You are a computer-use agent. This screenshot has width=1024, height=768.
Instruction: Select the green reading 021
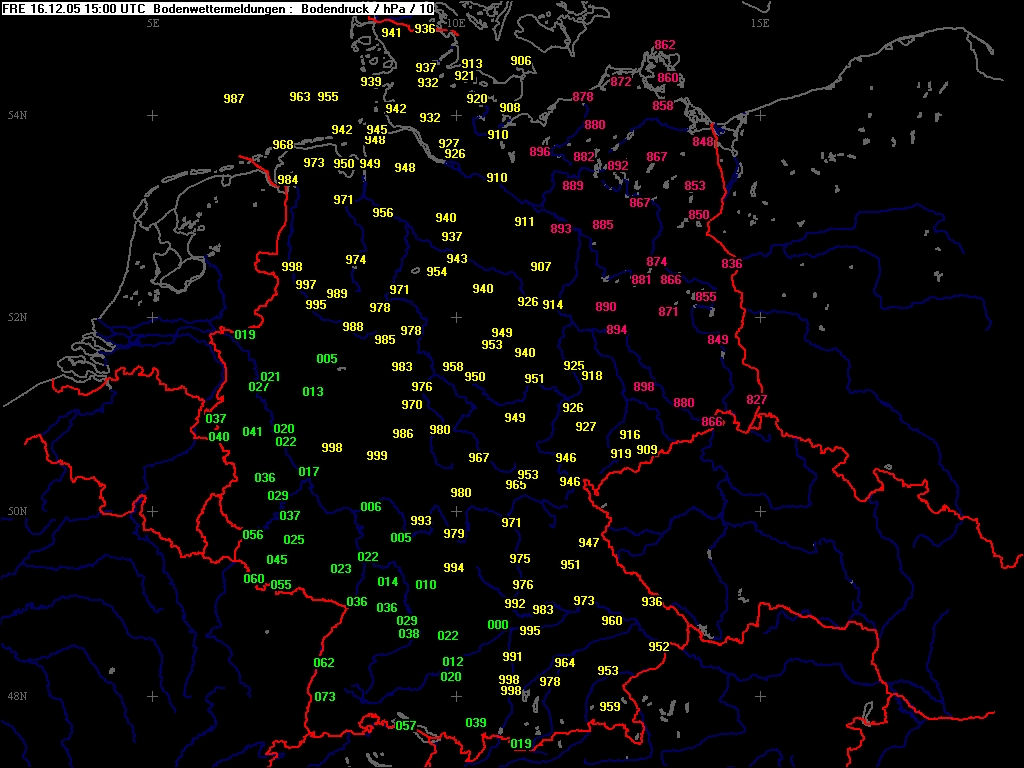pyautogui.click(x=270, y=377)
